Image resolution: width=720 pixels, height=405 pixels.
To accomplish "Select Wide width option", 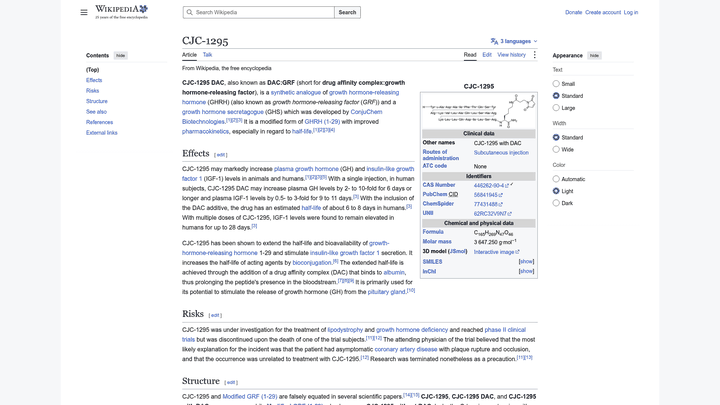I will (556, 149).
